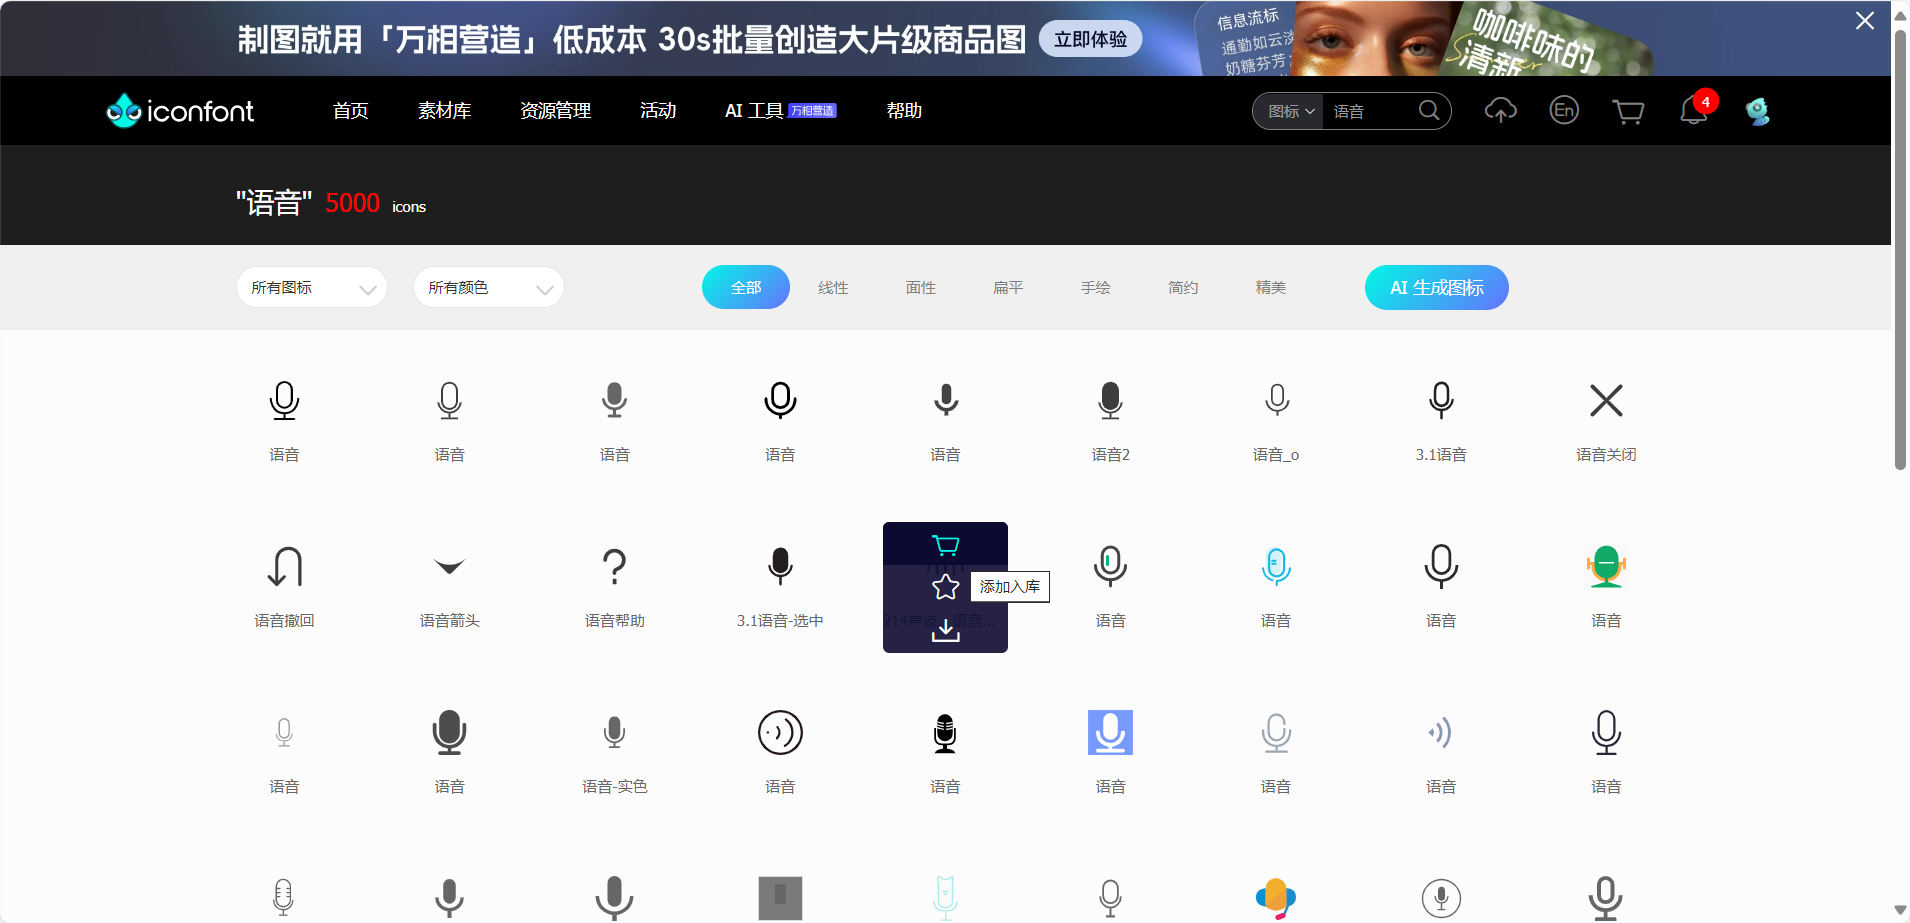
Task: Select the faint gray small microphone icon
Action: coord(285,733)
